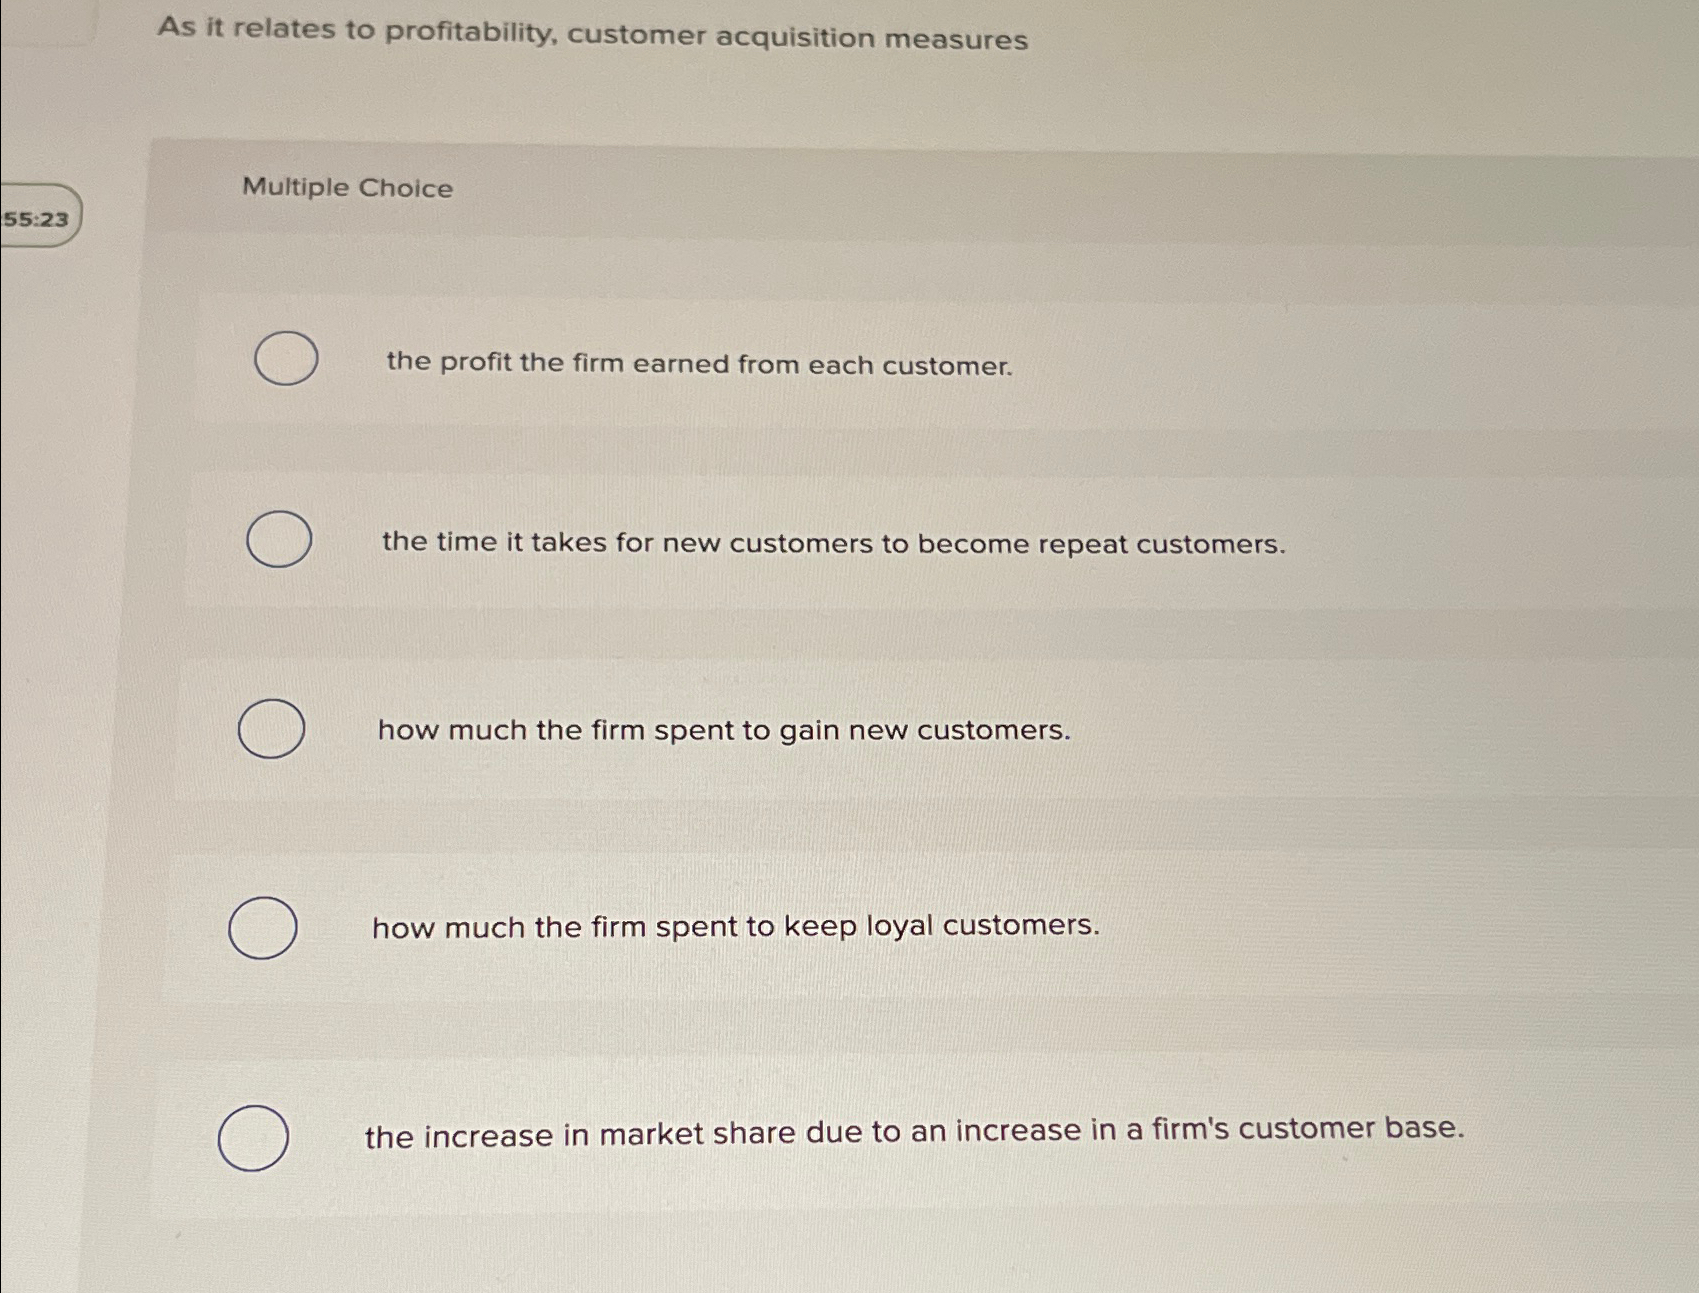
Task: Click answer text 'keep loyal customers'
Action: click(733, 928)
